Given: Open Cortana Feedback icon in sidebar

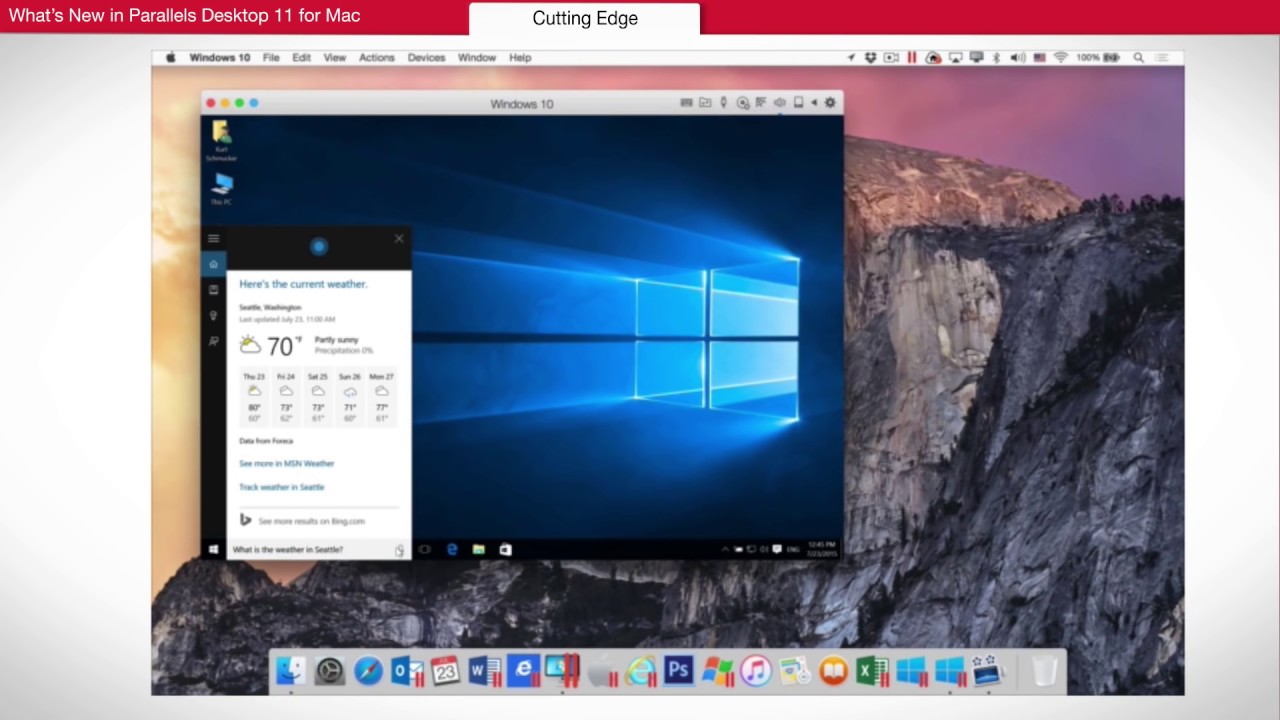Looking at the screenshot, I should 213,342.
